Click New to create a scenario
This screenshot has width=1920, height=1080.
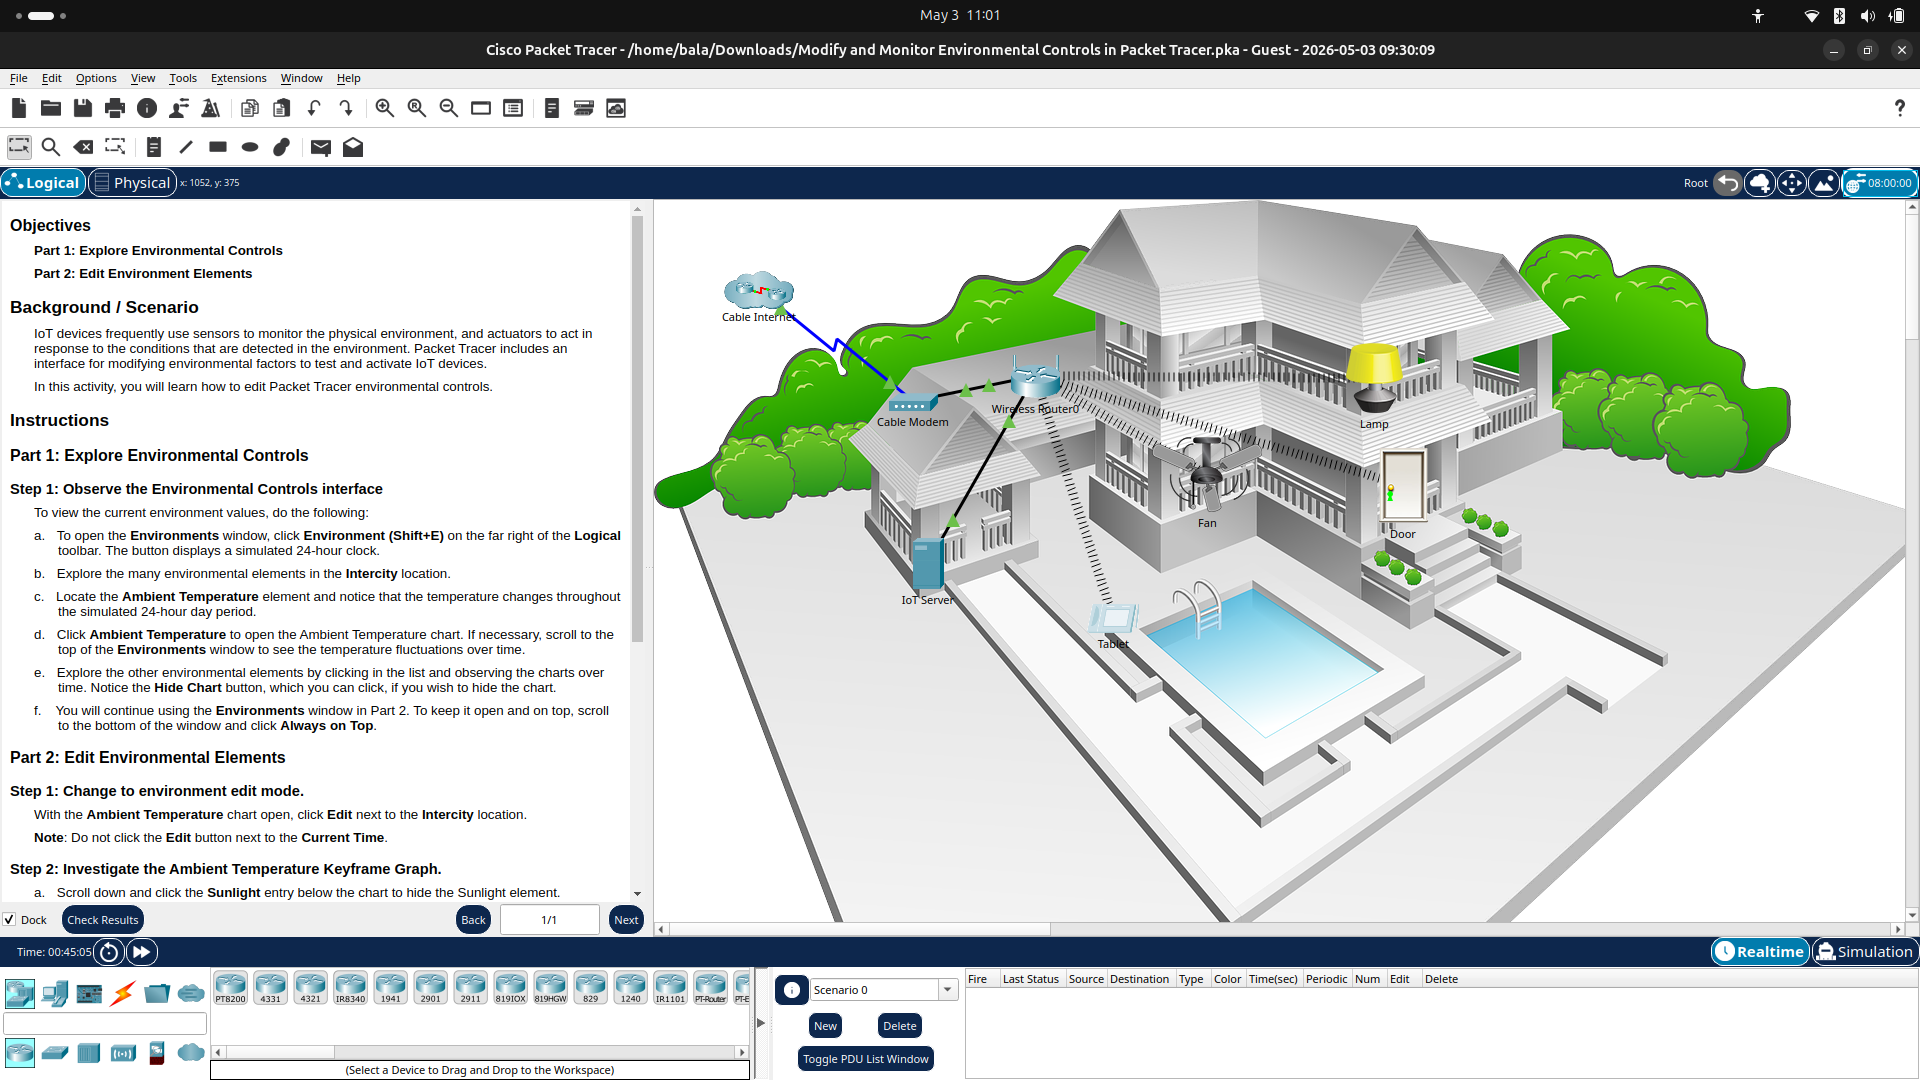825,1026
